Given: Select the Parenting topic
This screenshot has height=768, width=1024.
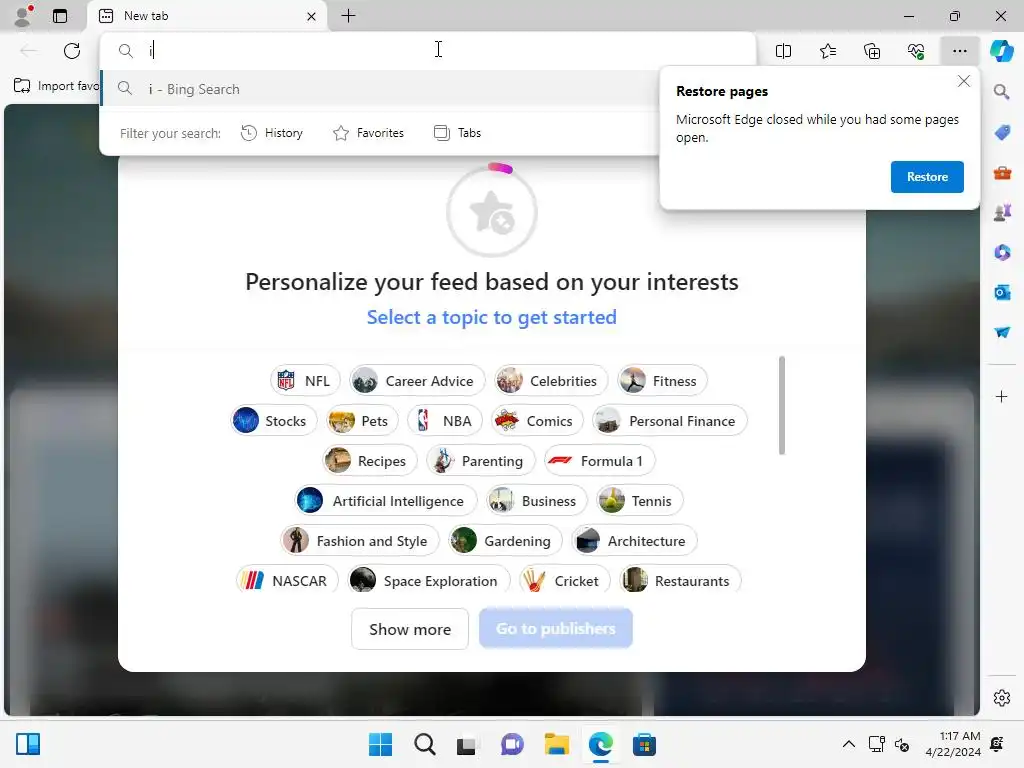Looking at the screenshot, I should pos(481,461).
